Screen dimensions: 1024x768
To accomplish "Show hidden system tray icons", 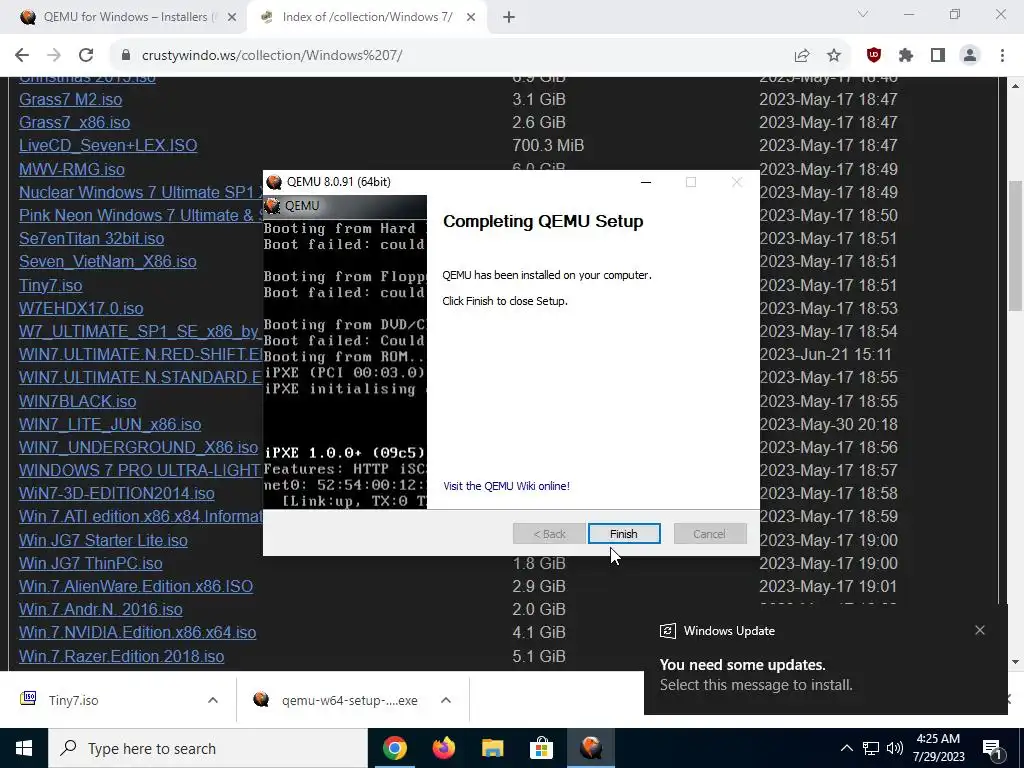I will click(x=846, y=748).
